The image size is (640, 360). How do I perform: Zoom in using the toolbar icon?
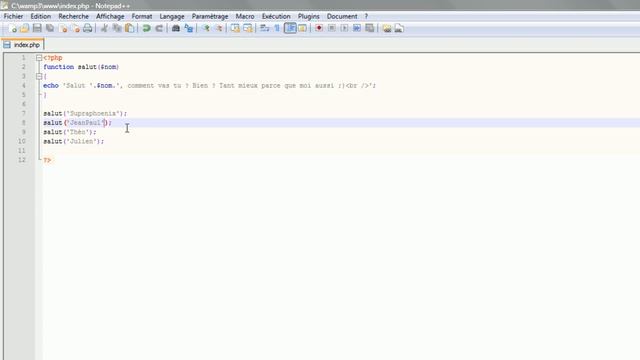[206, 28]
